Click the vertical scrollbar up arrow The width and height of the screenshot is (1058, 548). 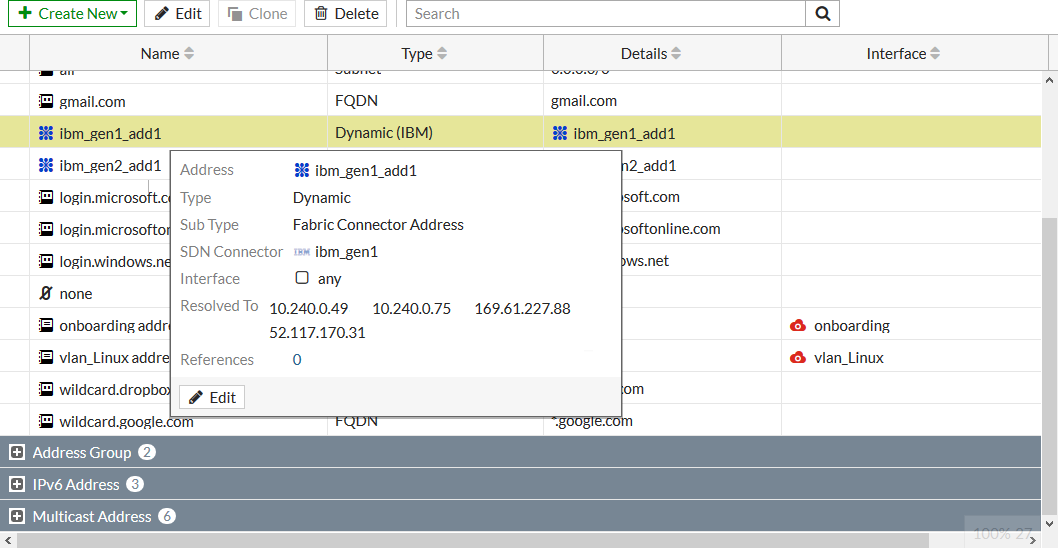[1049, 80]
